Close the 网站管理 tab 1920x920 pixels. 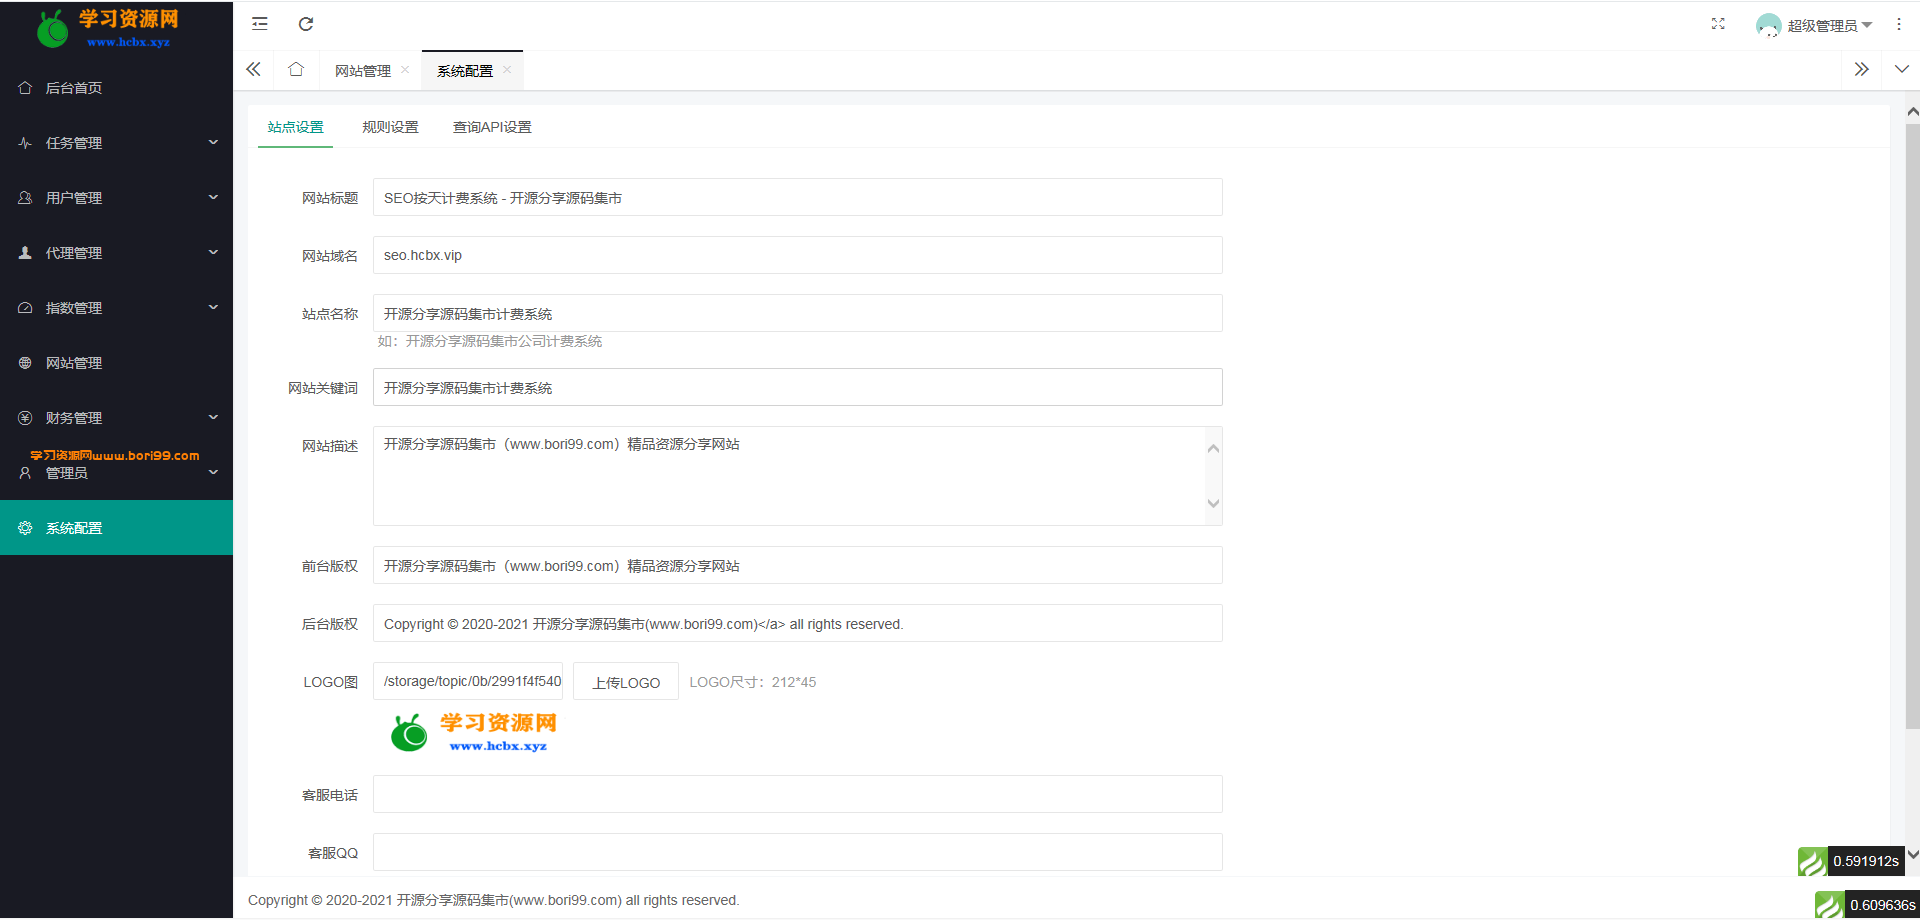[405, 70]
